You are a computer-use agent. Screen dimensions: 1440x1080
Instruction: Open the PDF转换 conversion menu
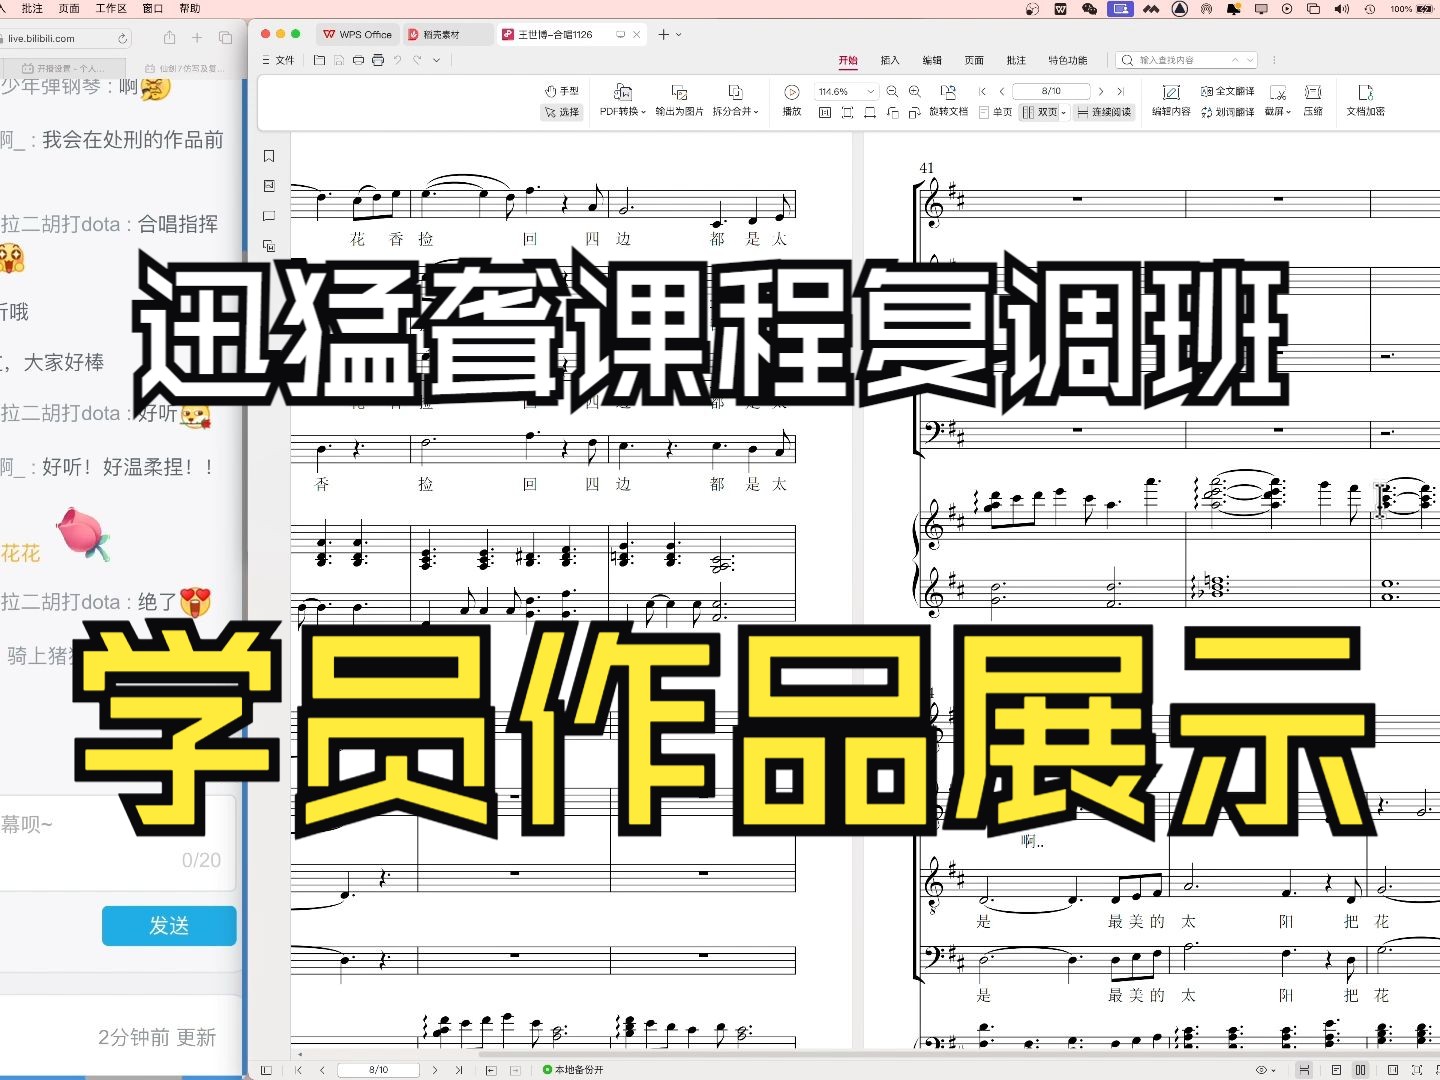point(622,101)
